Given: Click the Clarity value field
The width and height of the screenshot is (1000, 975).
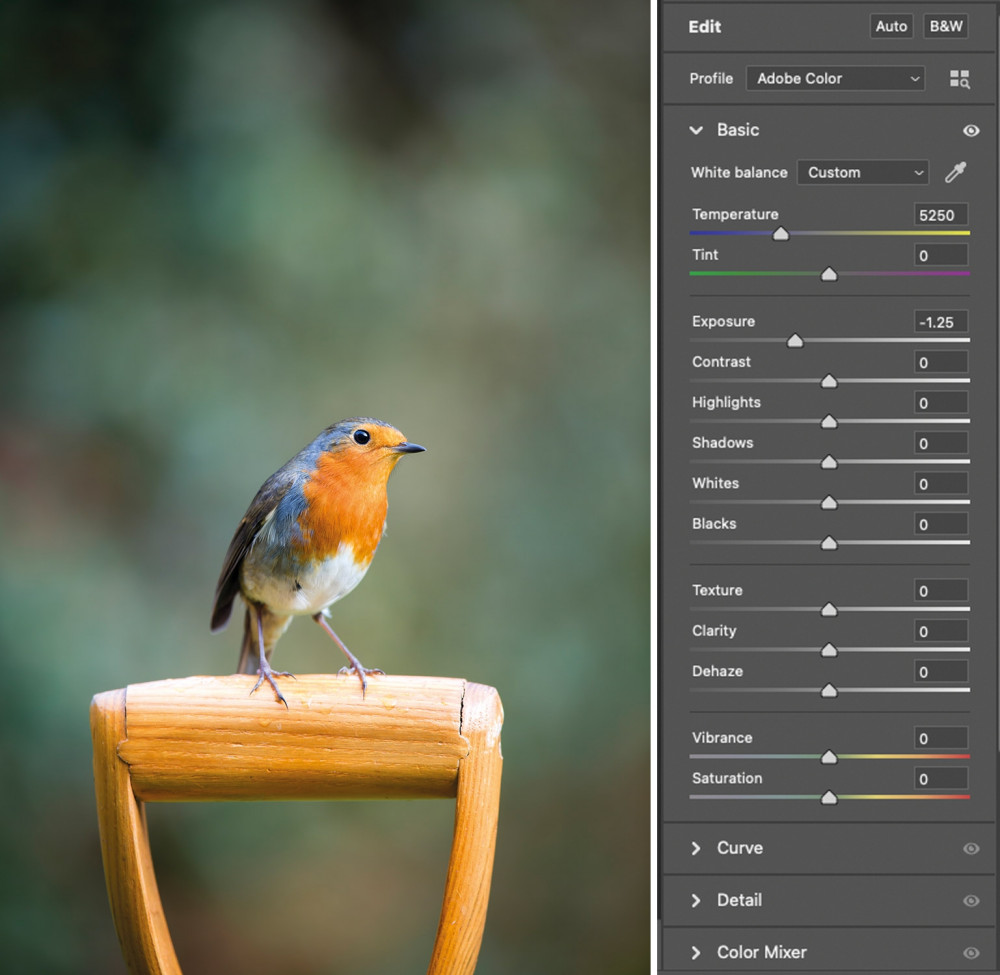Looking at the screenshot, I should point(941,631).
